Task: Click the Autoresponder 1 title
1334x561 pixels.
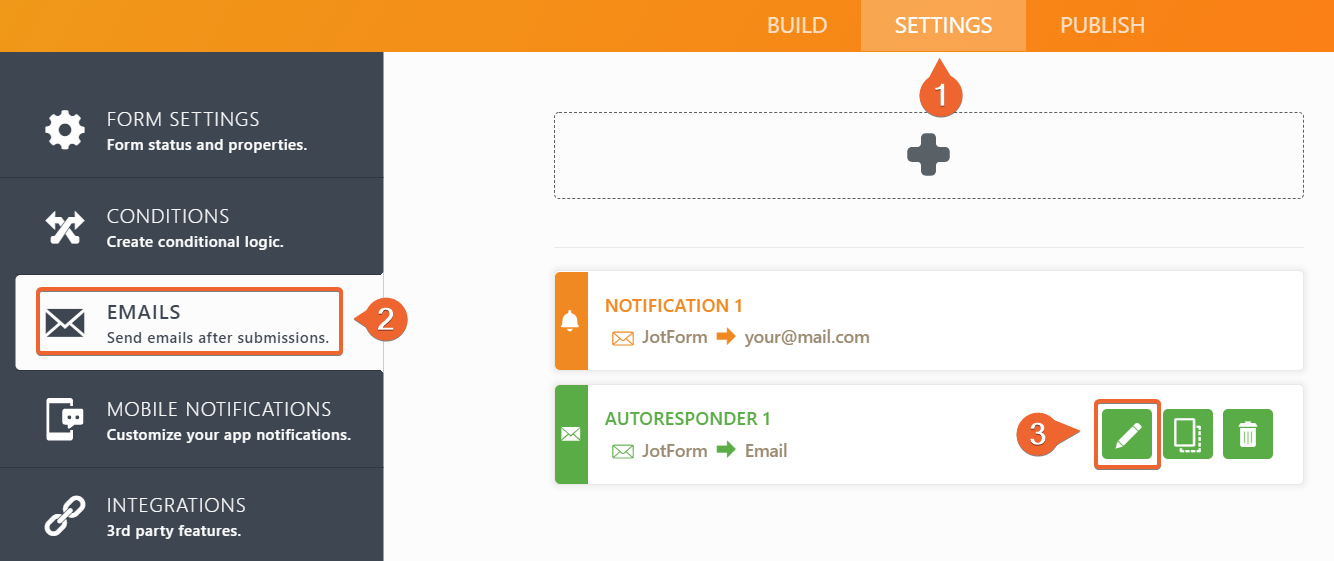Action: pyautogui.click(x=687, y=419)
